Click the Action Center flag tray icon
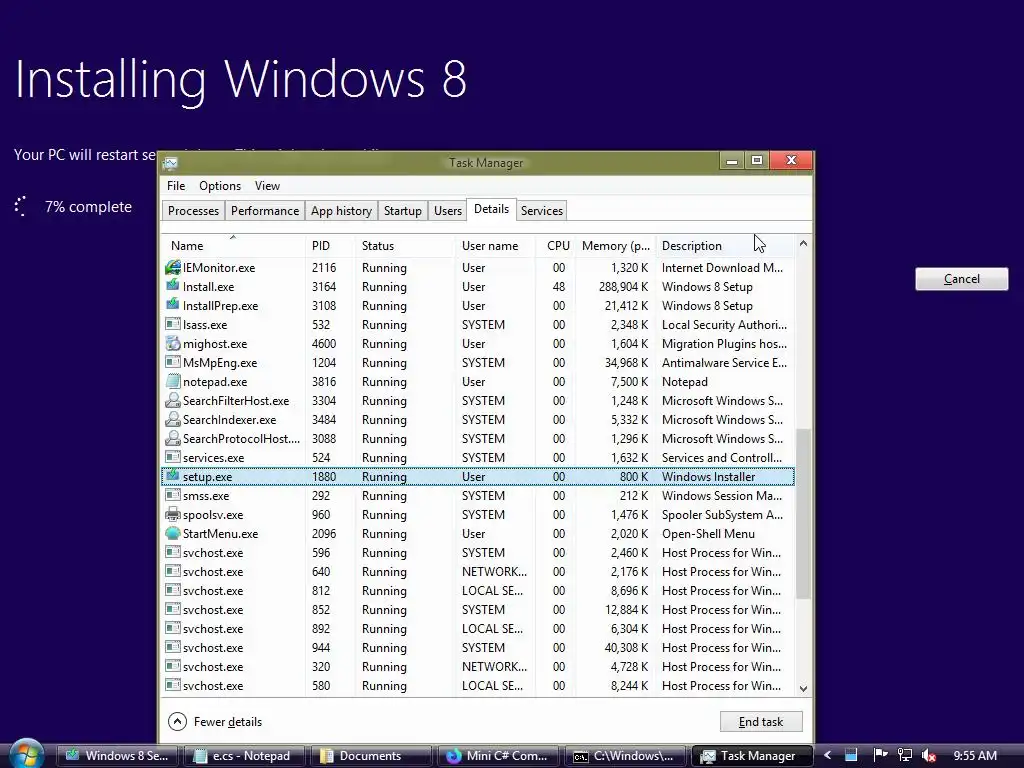The width and height of the screenshot is (1024, 768). pos(880,755)
